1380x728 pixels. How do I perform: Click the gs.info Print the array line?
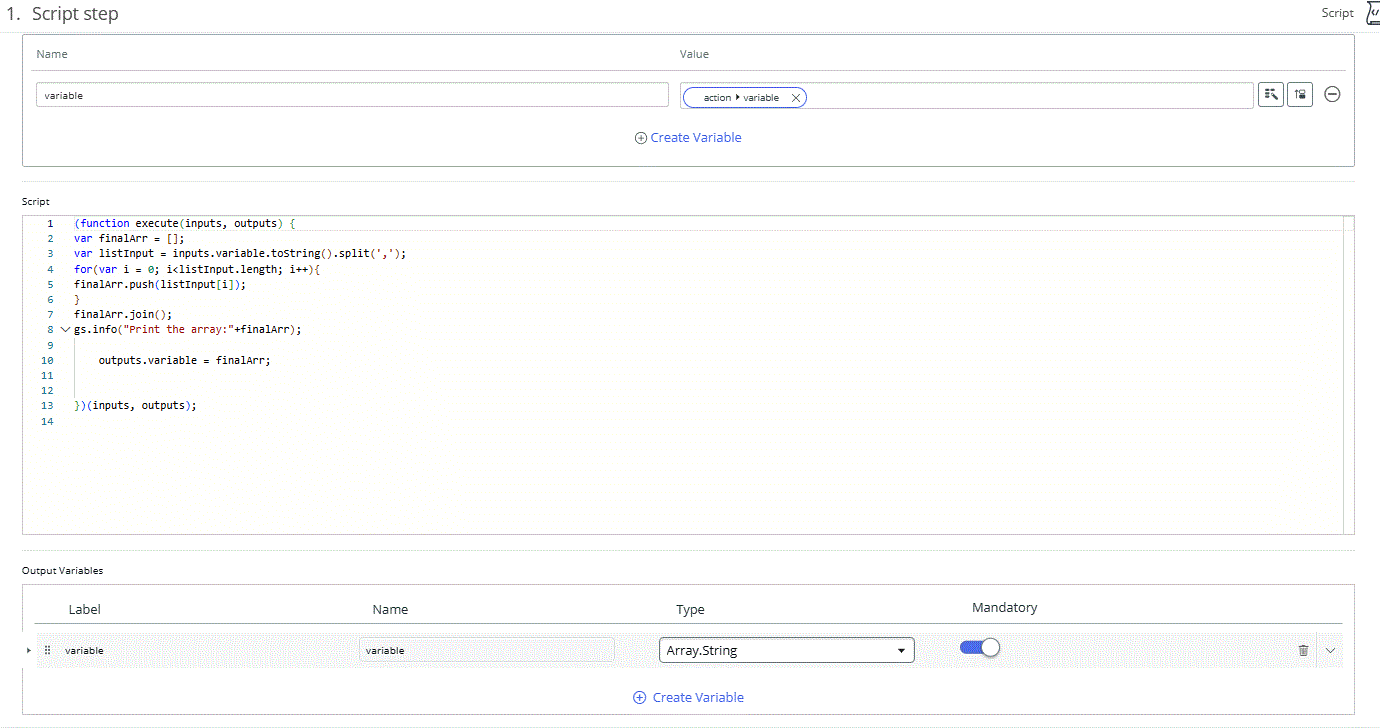pos(187,329)
